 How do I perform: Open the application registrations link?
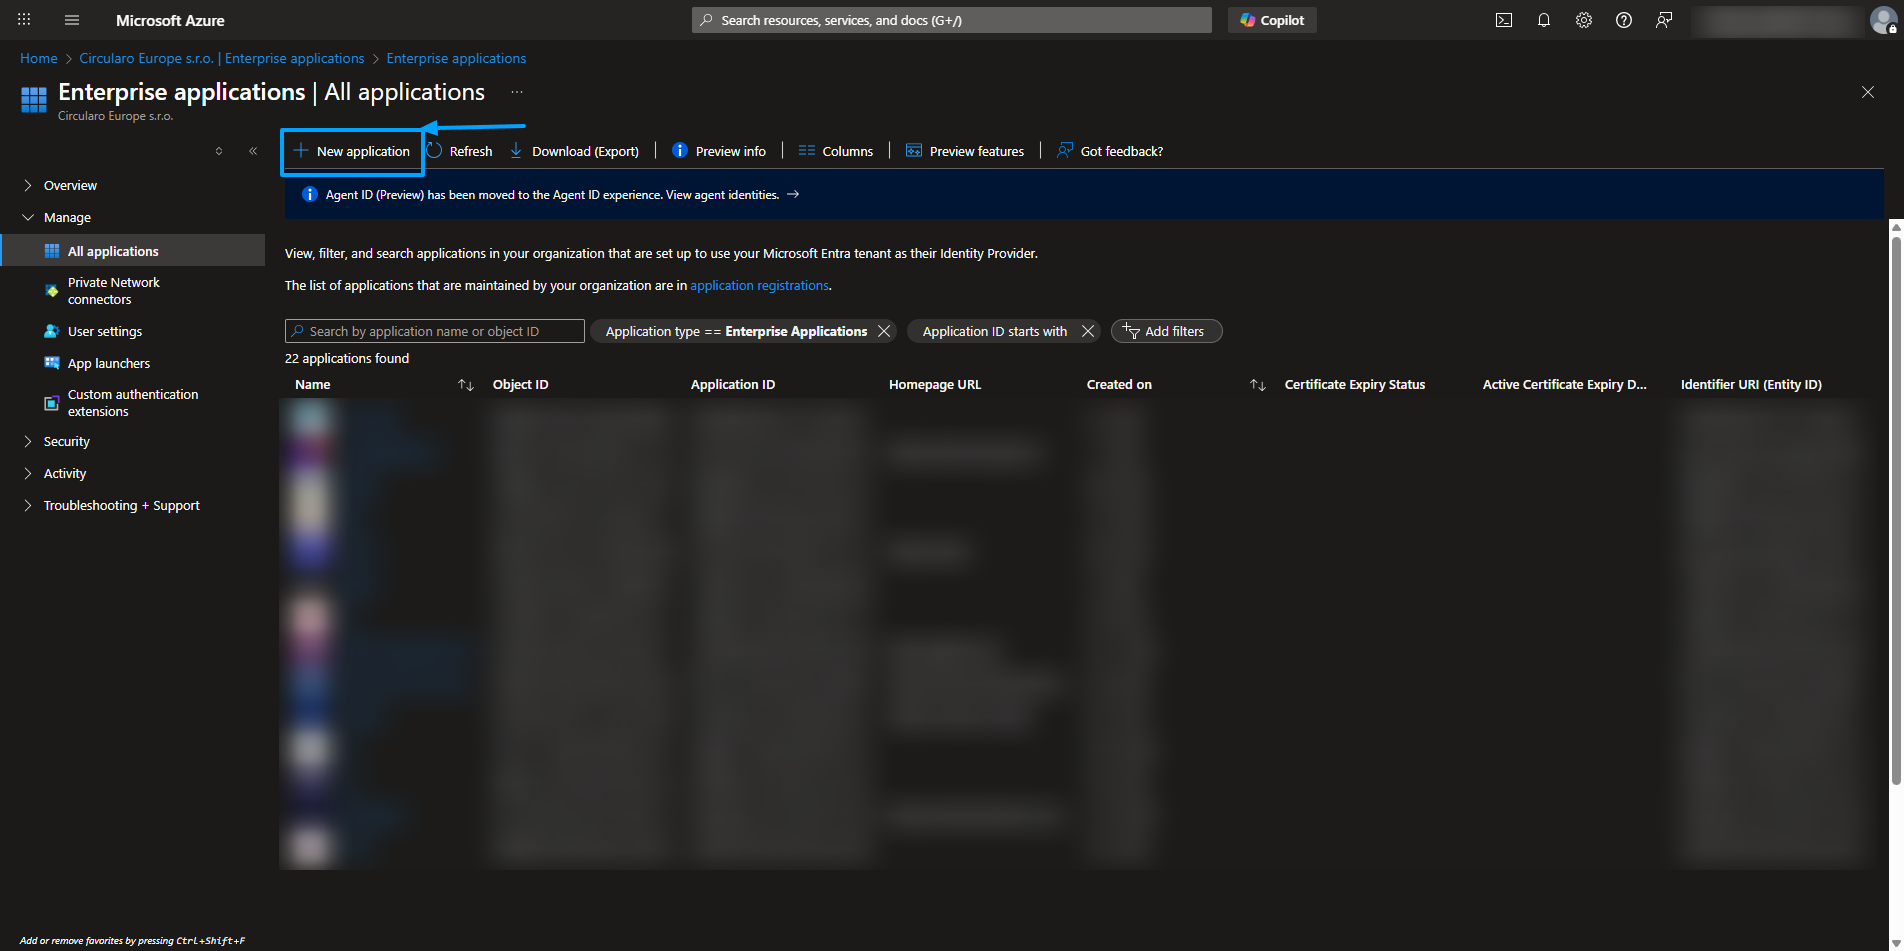click(759, 285)
